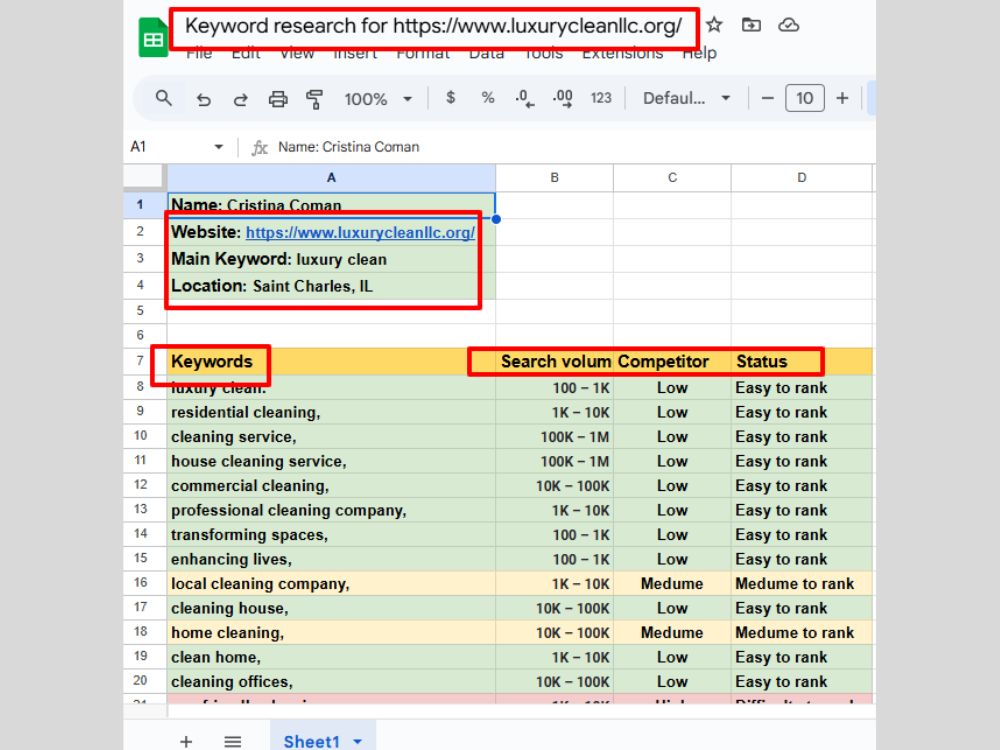This screenshot has height=750, width=1000.
Task: Select the 'cleaning offices,' cell
Action: pyautogui.click(x=331, y=681)
